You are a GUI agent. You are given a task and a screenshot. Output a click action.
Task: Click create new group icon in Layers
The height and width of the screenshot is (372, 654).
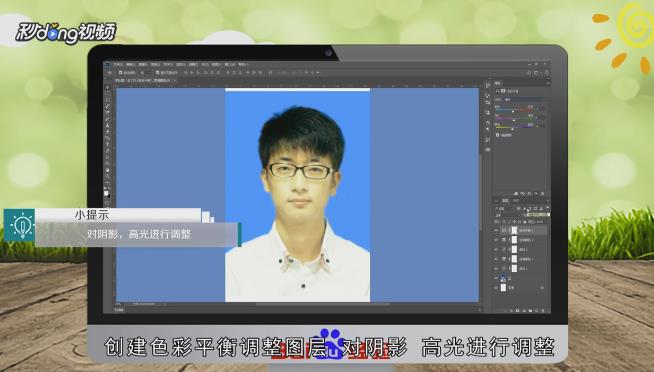click(530, 311)
